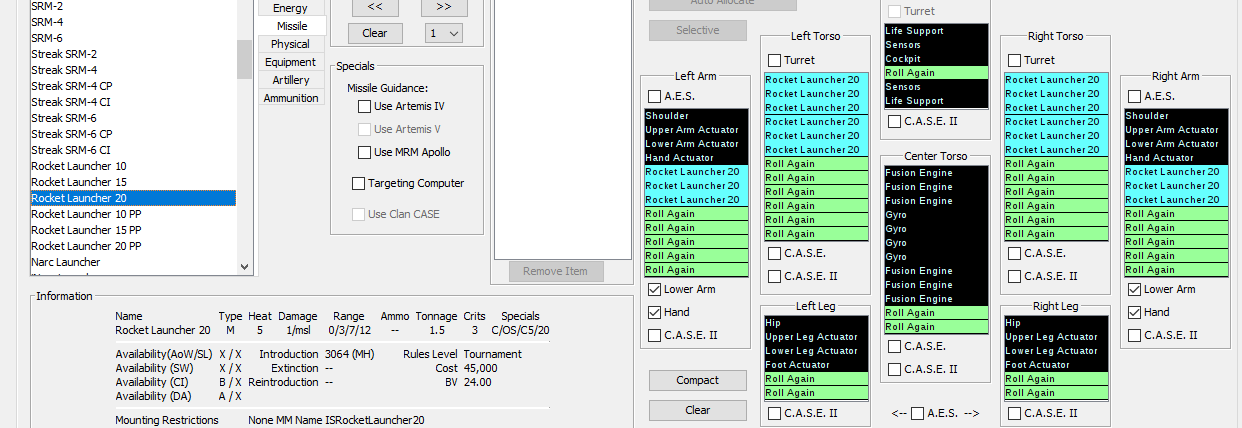Screen dimensions: 1242x428
Task: Select Narc Launcher in weapon list
Action: pyautogui.click(x=133, y=262)
